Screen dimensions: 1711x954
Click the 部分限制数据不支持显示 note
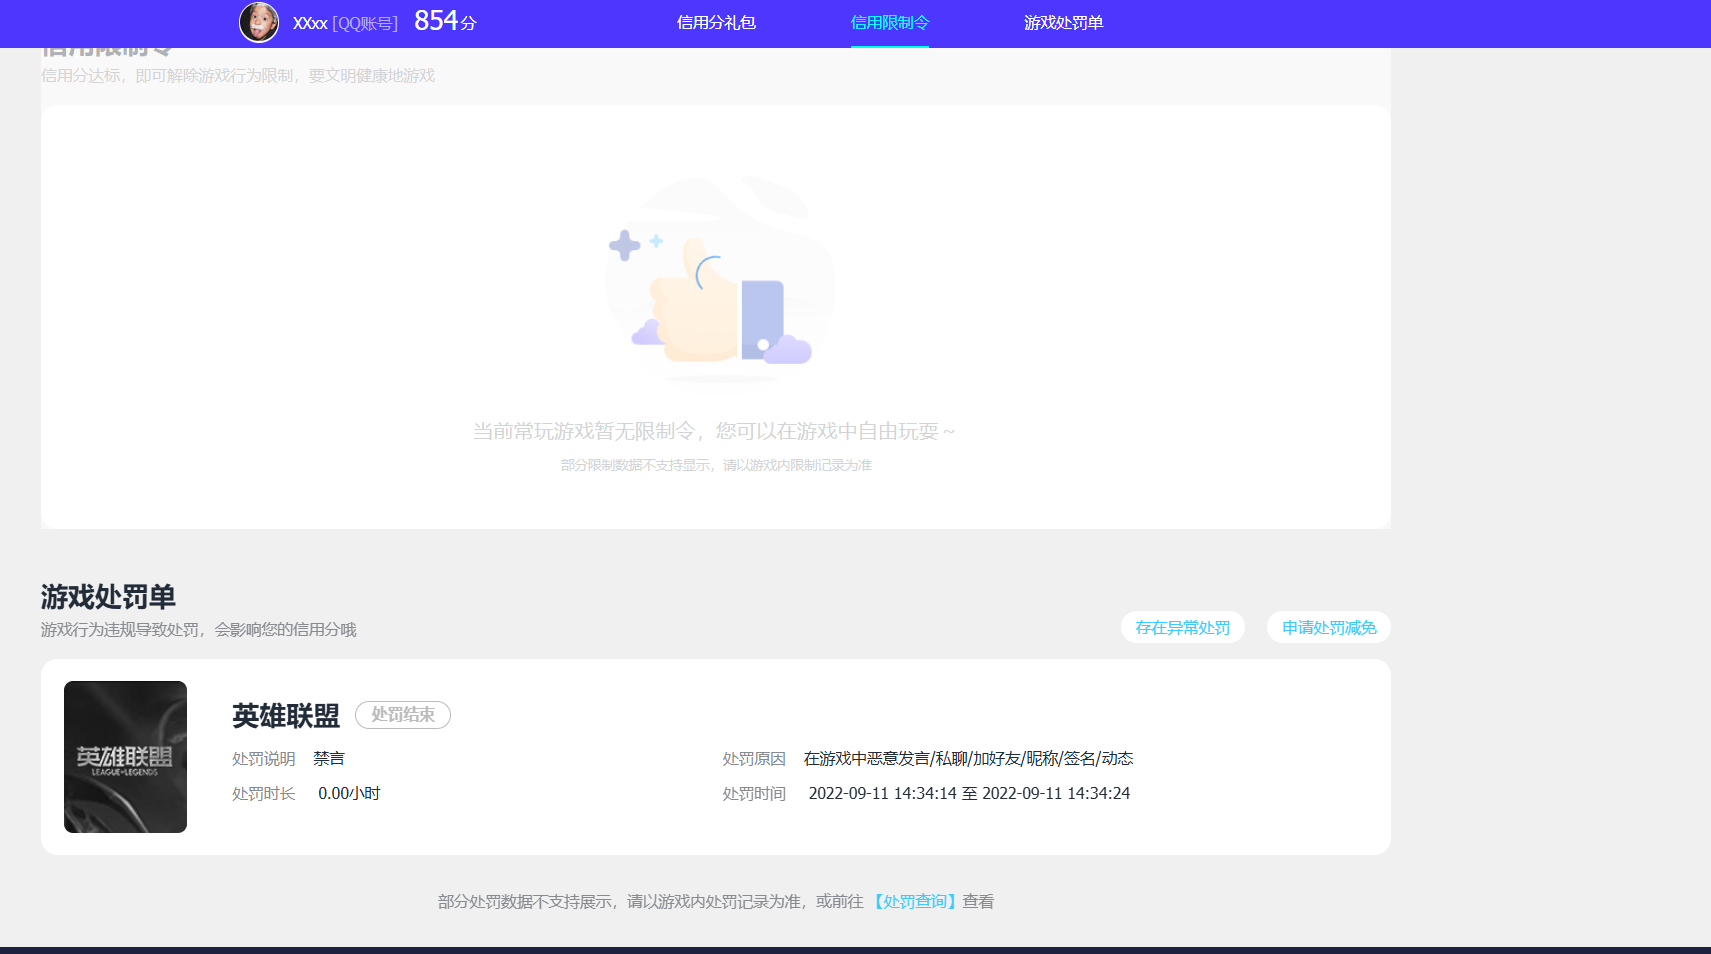click(716, 465)
